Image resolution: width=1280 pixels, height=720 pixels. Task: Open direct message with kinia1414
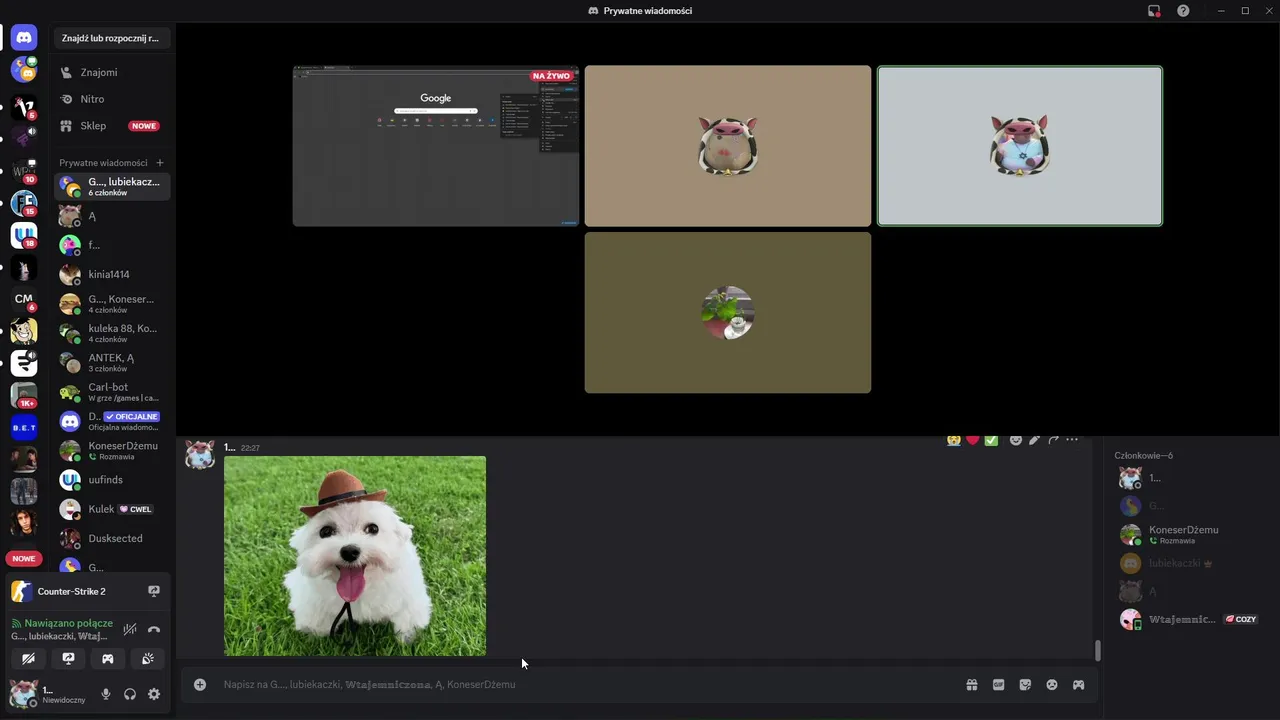pyautogui.click(x=112, y=274)
